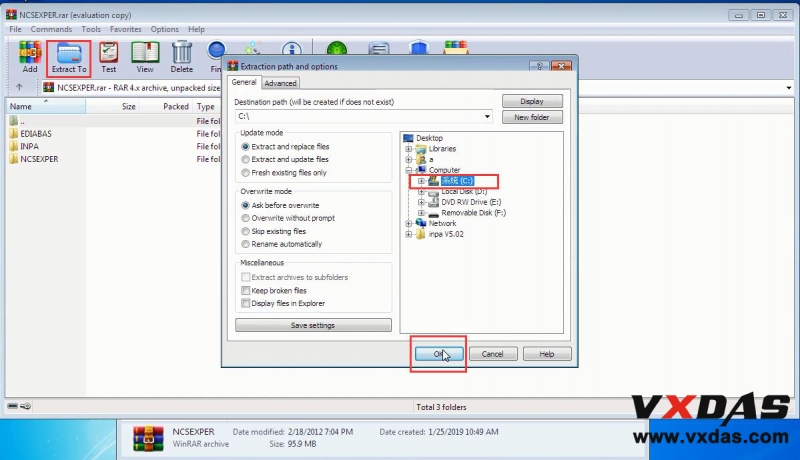Select inpa V5.02 folder in tree

pos(446,234)
